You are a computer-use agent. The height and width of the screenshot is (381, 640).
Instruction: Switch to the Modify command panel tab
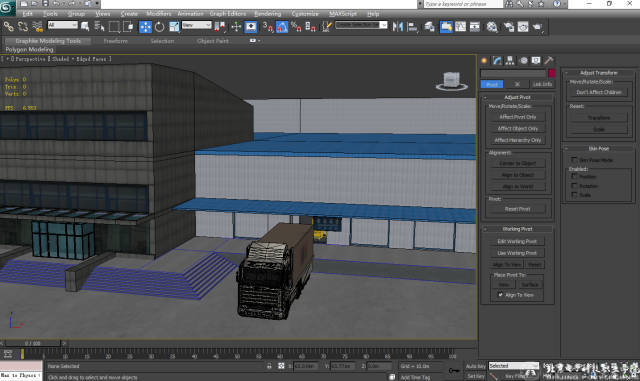click(497, 61)
